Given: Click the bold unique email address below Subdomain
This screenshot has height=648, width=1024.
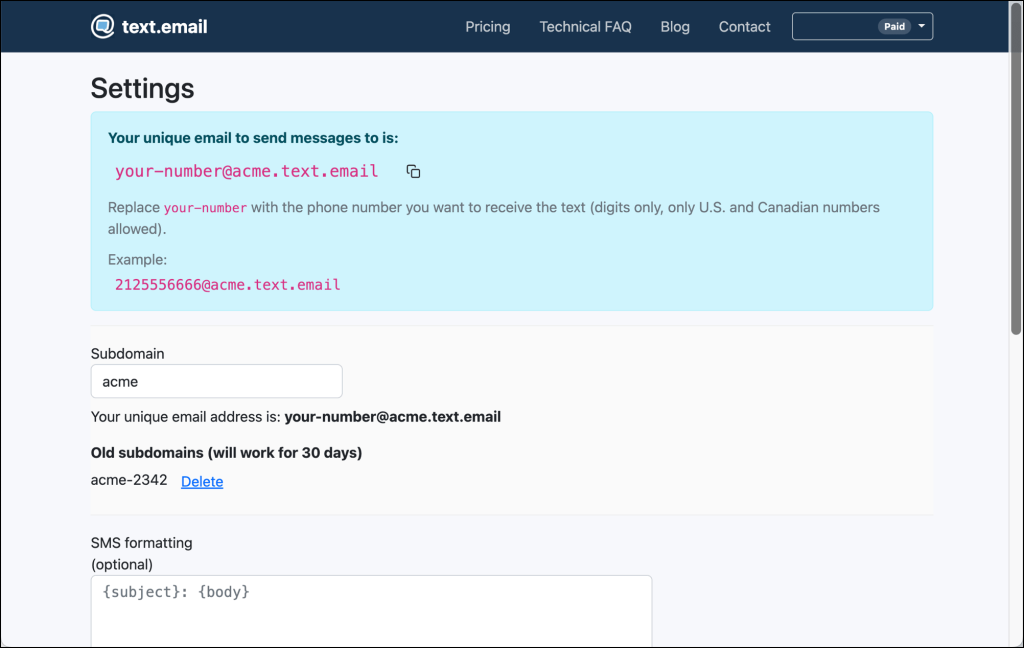Looking at the screenshot, I should tap(392, 417).
